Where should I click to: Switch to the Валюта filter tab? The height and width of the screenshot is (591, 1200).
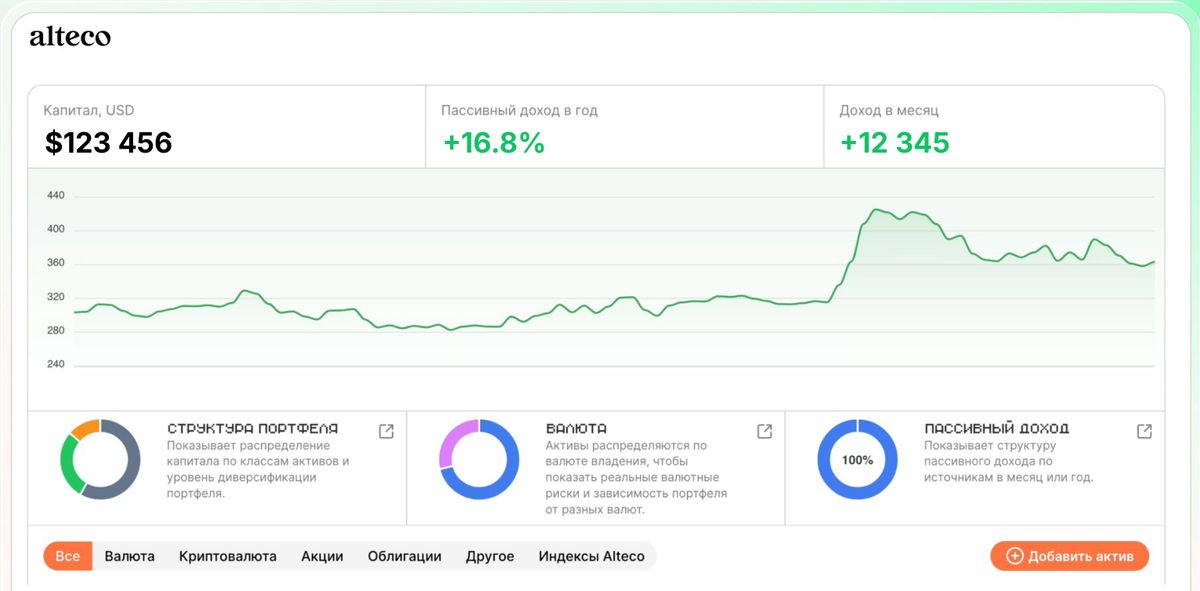[130, 556]
